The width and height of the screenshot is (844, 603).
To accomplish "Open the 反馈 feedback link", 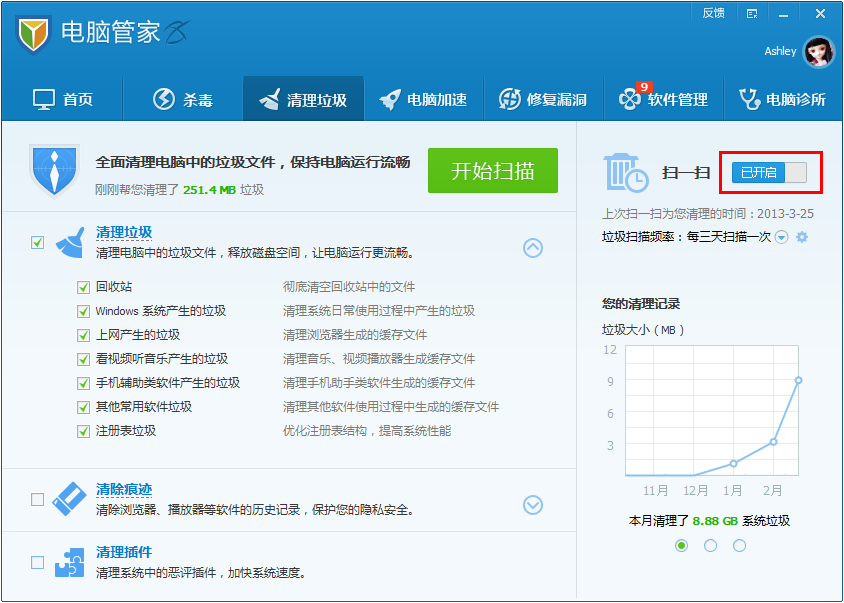I will point(713,13).
